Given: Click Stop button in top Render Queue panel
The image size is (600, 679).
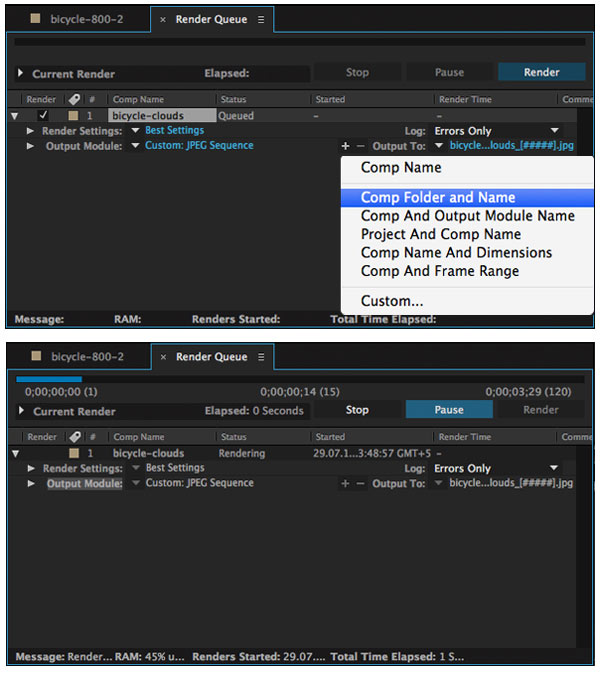Looking at the screenshot, I should pyautogui.click(x=357, y=72).
